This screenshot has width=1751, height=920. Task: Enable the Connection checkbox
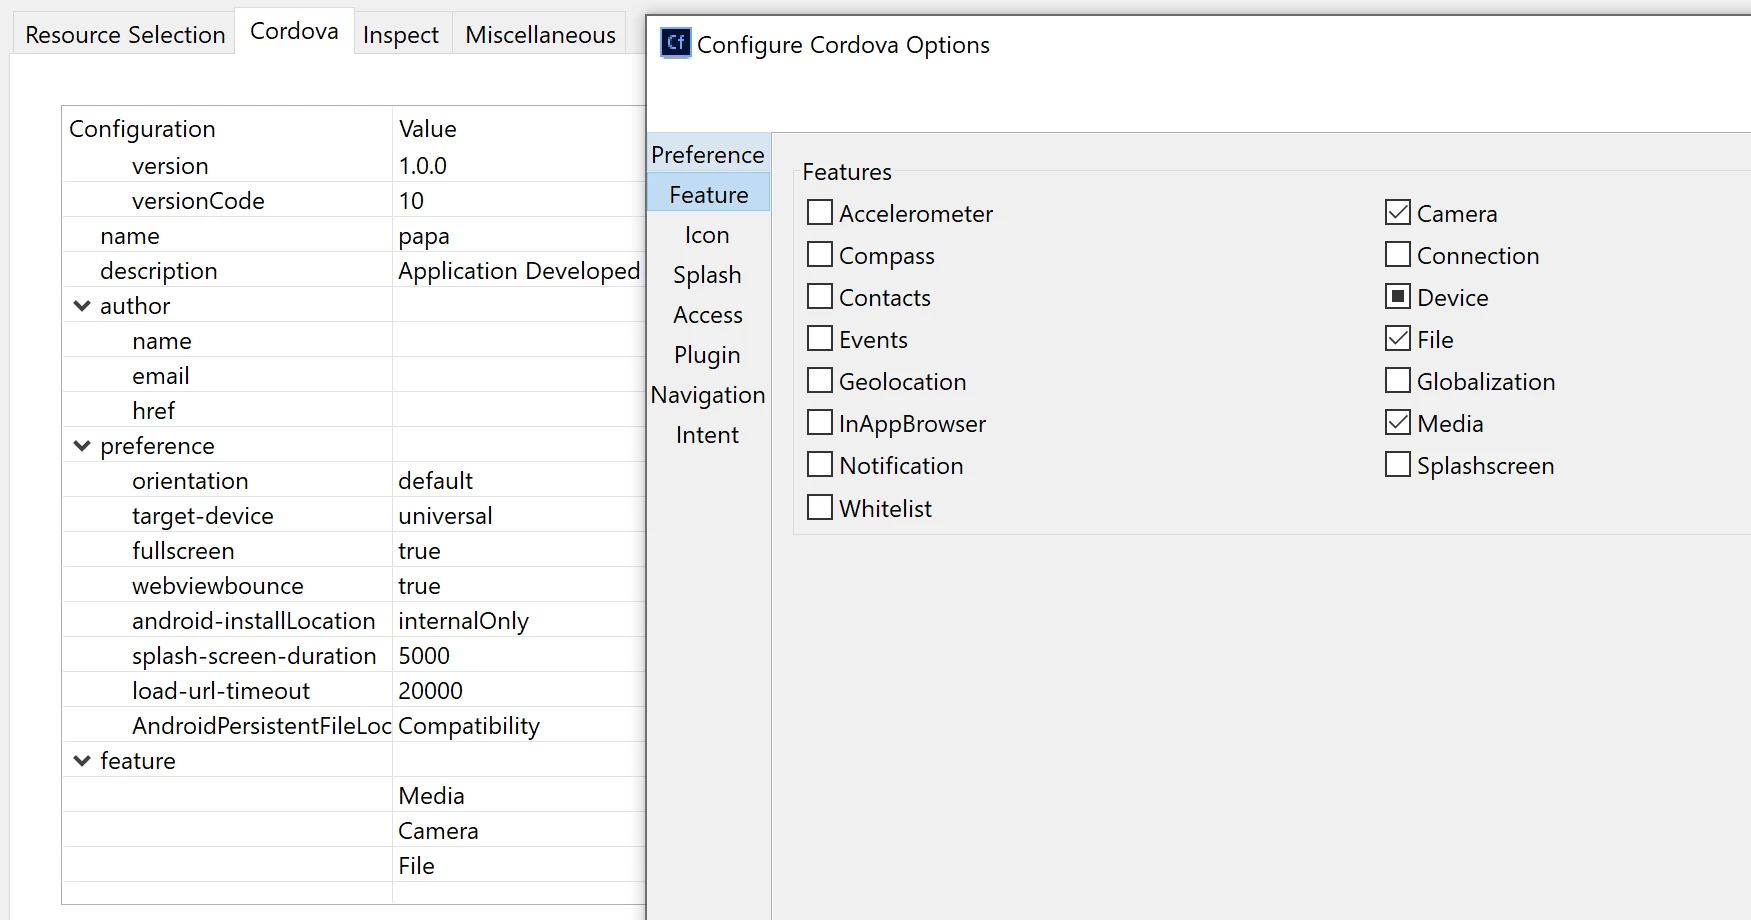click(1398, 254)
